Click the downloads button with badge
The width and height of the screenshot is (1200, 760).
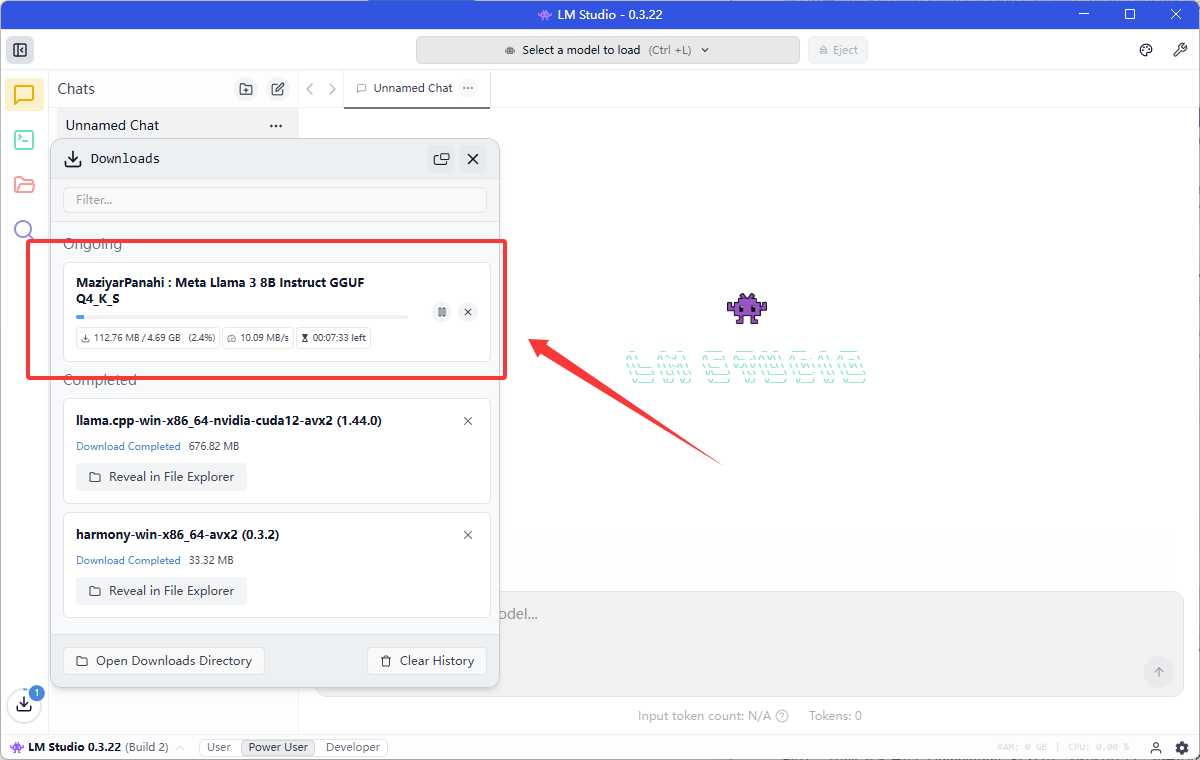pos(24,704)
